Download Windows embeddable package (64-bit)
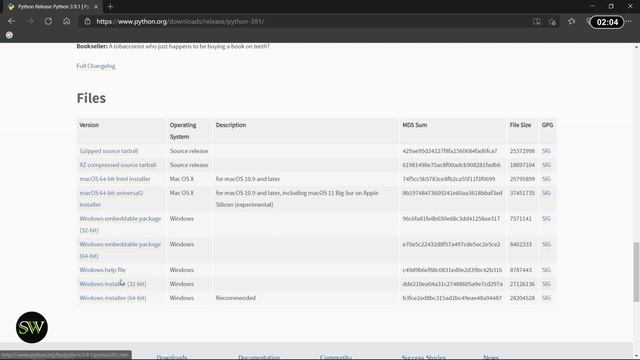This screenshot has width=640, height=360. pos(120,250)
